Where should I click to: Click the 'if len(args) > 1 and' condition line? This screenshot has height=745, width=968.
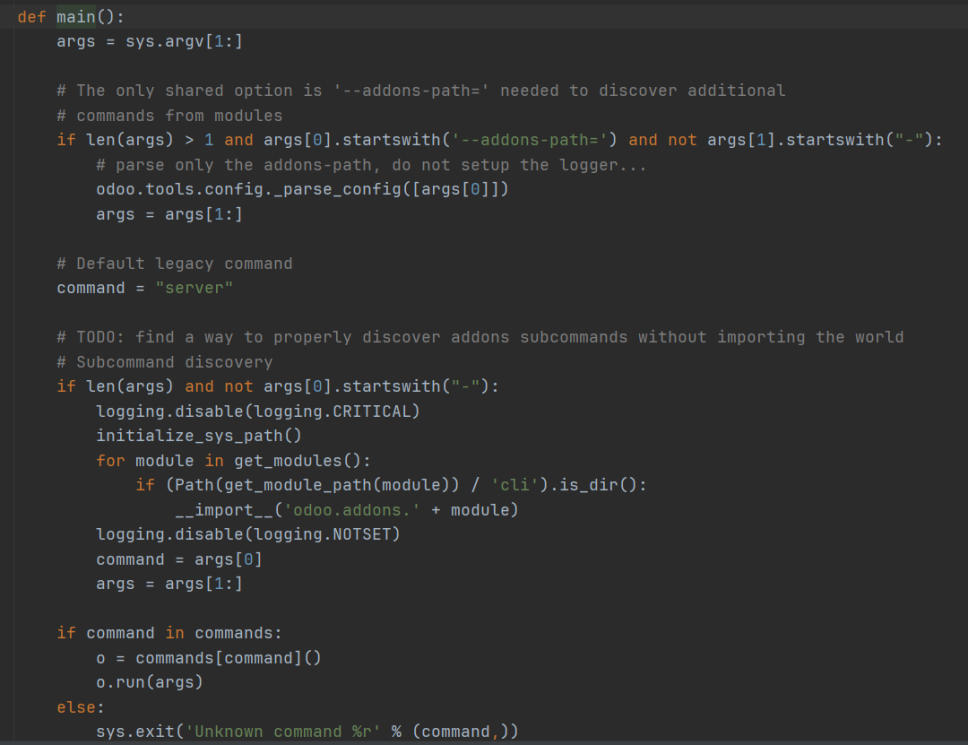(499, 140)
